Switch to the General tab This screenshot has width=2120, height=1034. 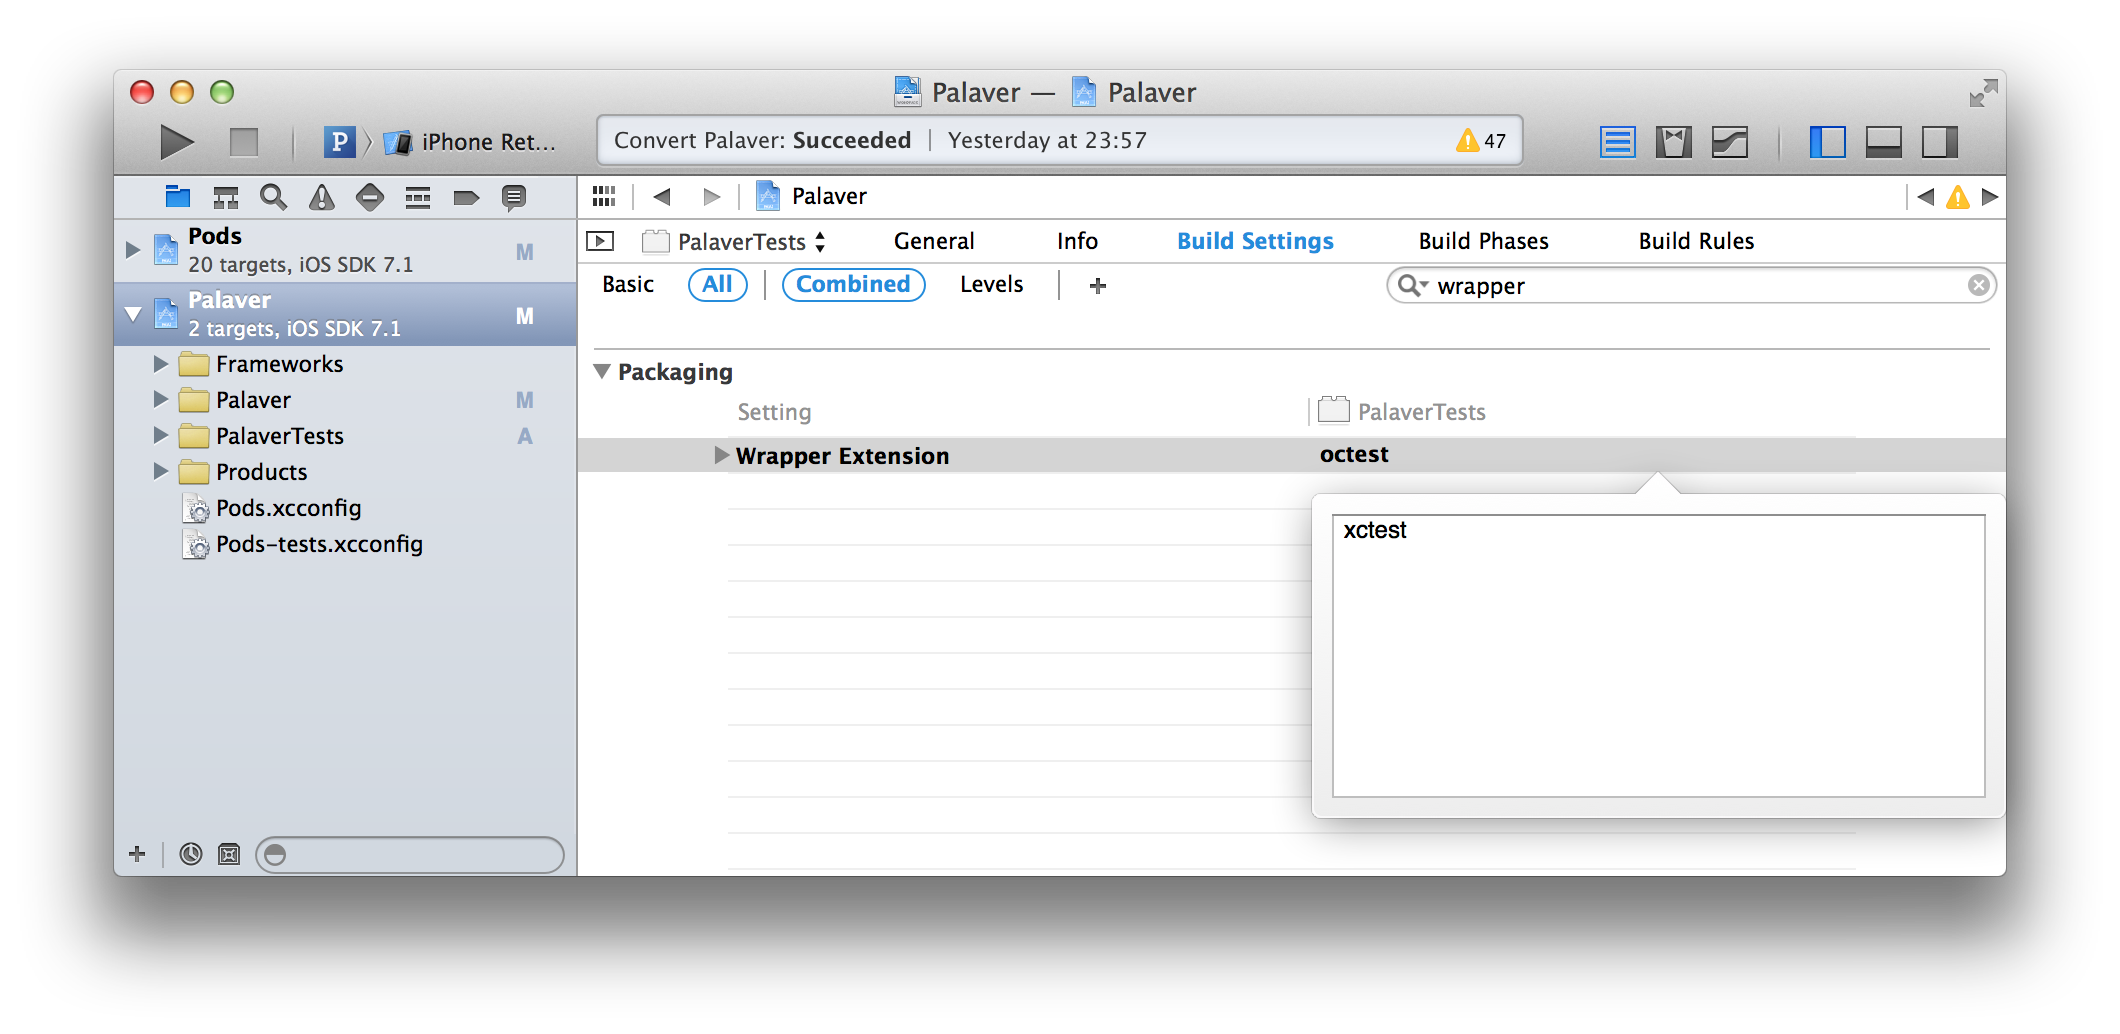[934, 241]
